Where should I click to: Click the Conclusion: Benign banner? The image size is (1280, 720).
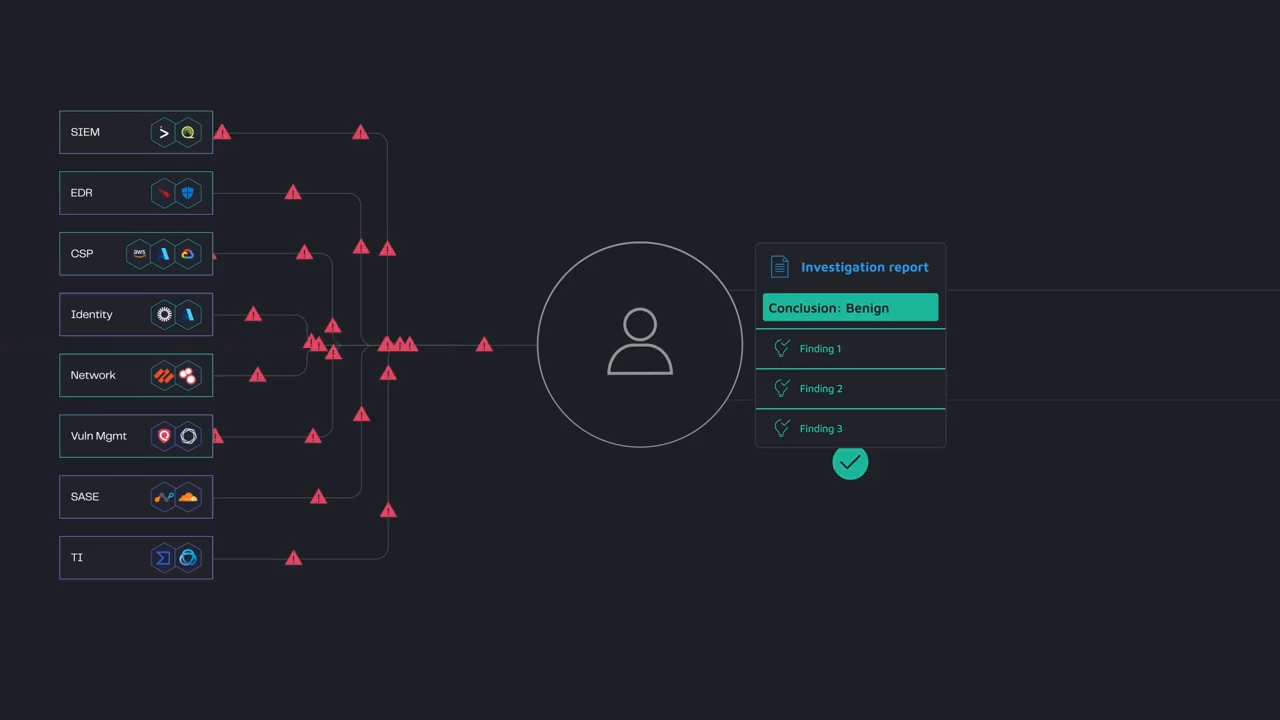[850, 308]
